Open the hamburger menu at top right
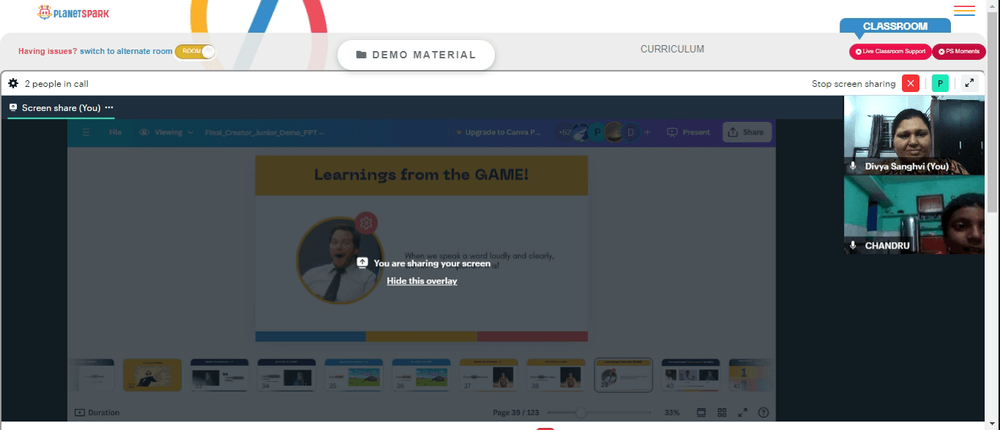Image resolution: width=1000 pixels, height=430 pixels. click(x=964, y=11)
